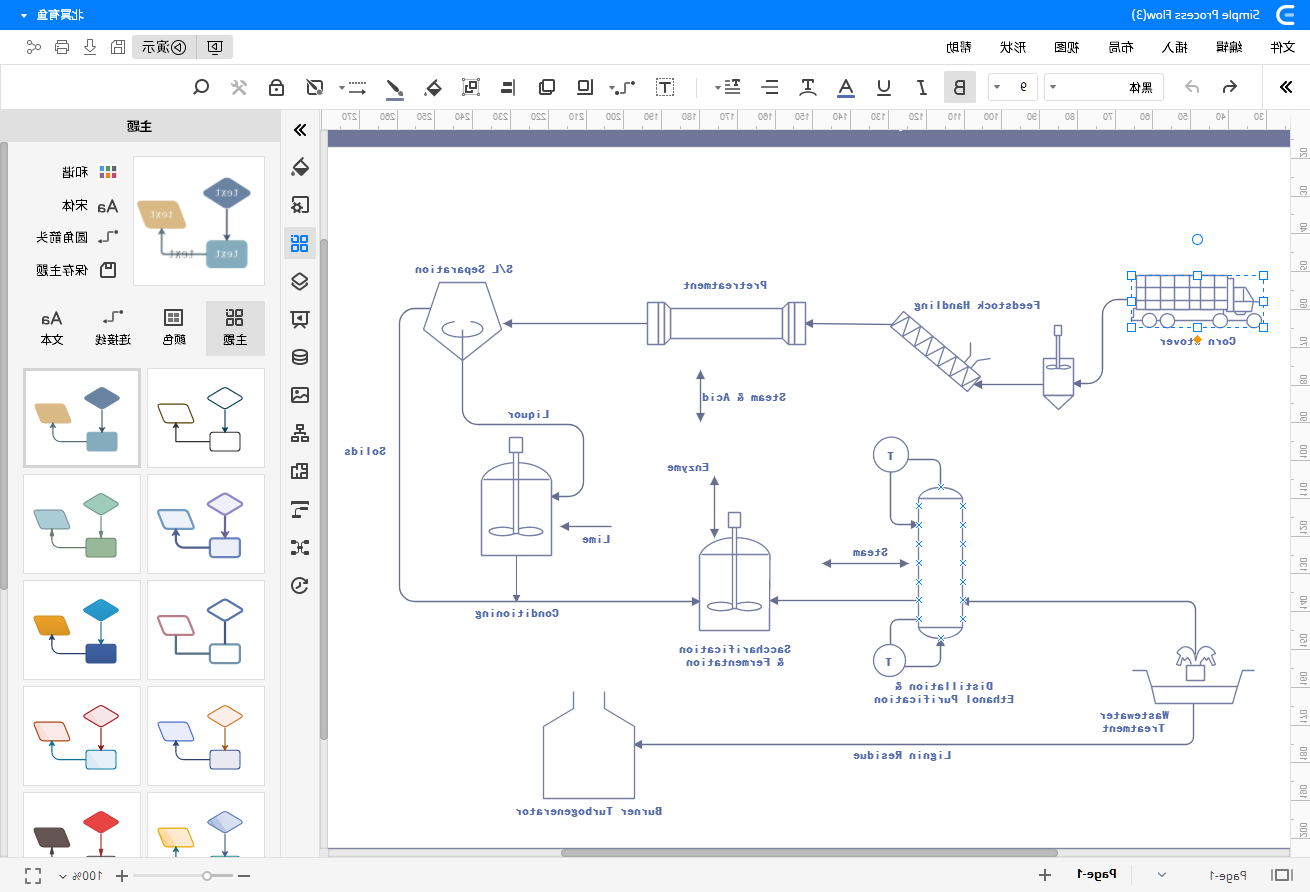1310x892 pixels.
Task: Select the Page-1 tab at bottom
Action: tap(1097, 875)
